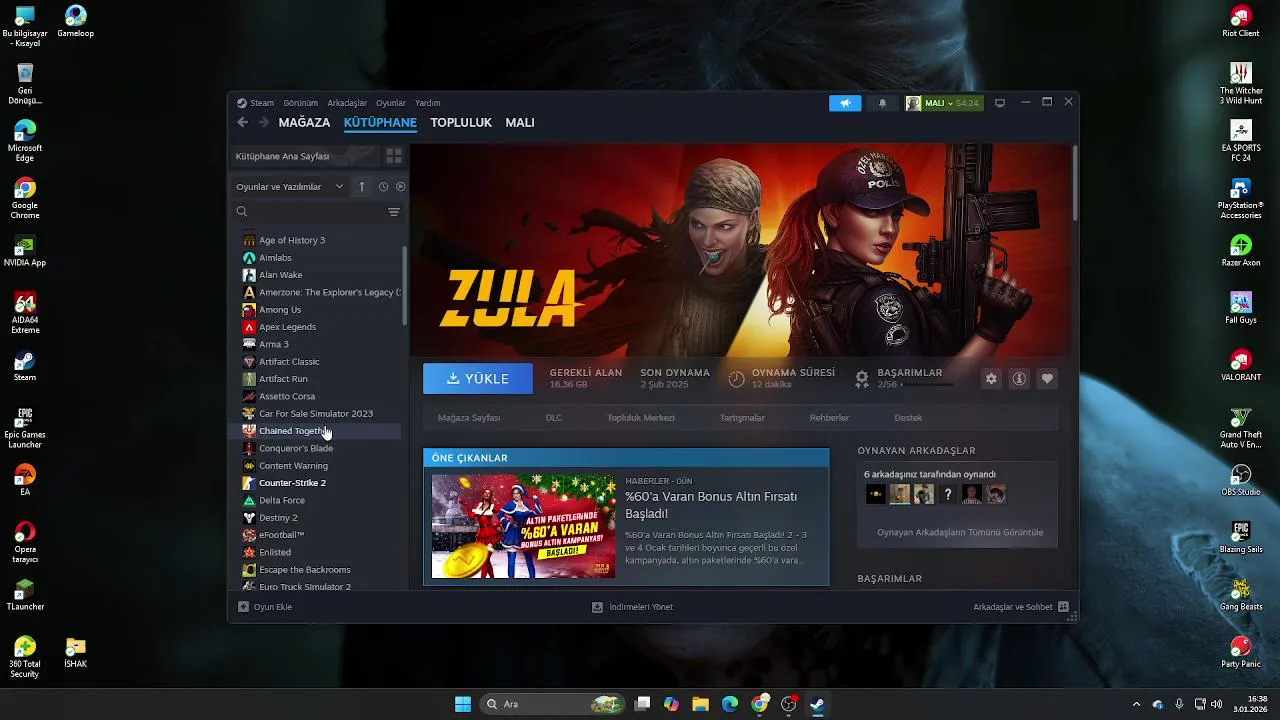Click Kütüphane Ana Sayfası button
Viewport: 1280px width, 720px height.
(305, 156)
